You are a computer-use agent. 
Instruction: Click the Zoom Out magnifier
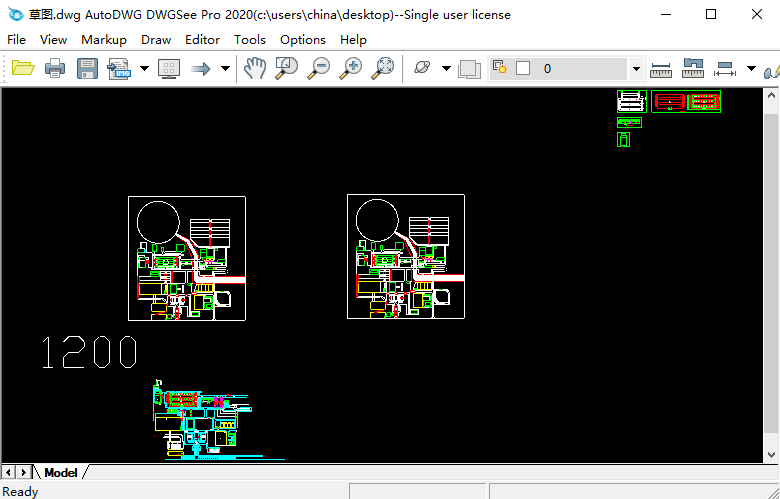tap(319, 68)
